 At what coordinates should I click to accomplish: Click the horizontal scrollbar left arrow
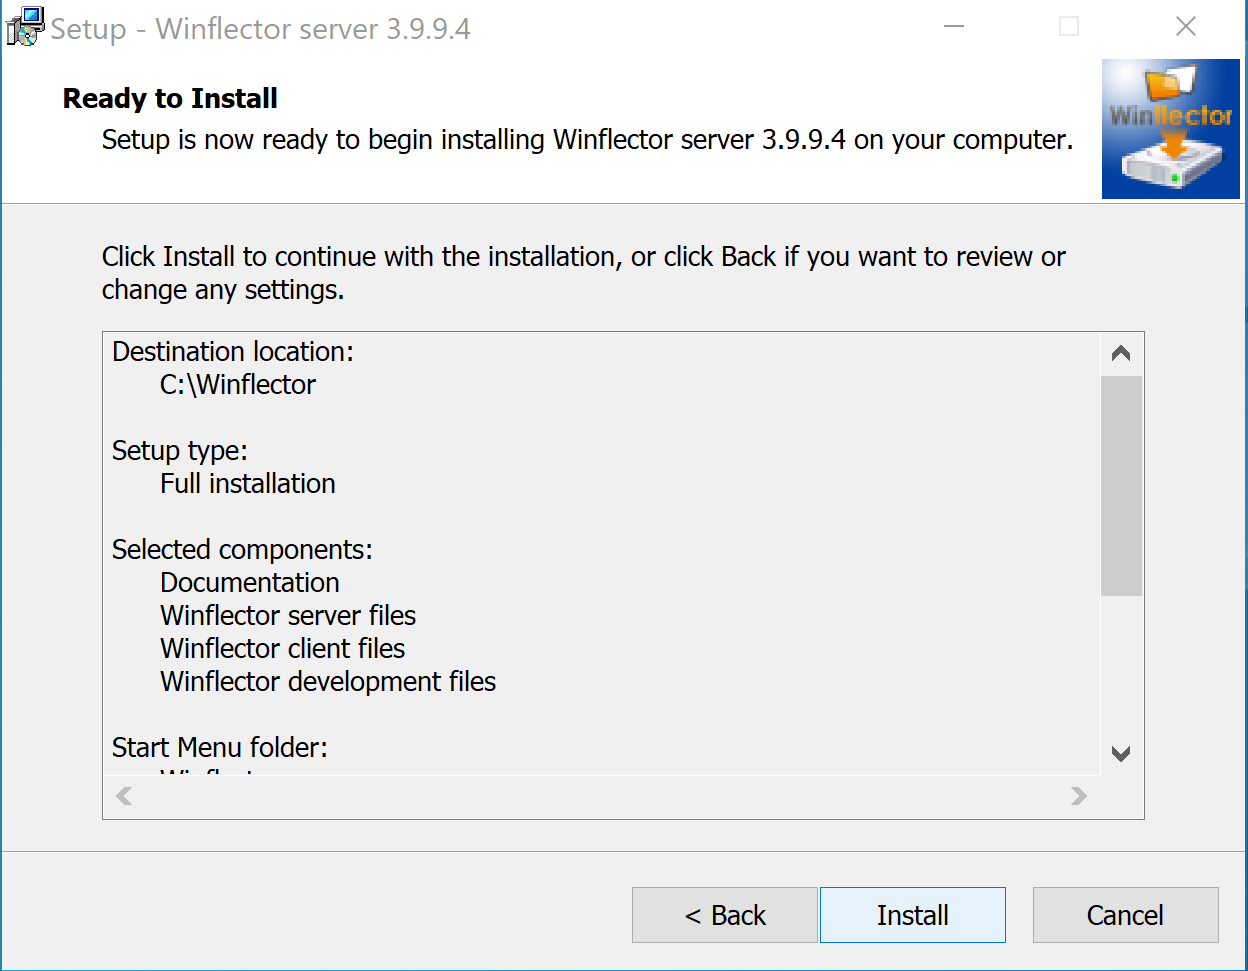point(124,796)
